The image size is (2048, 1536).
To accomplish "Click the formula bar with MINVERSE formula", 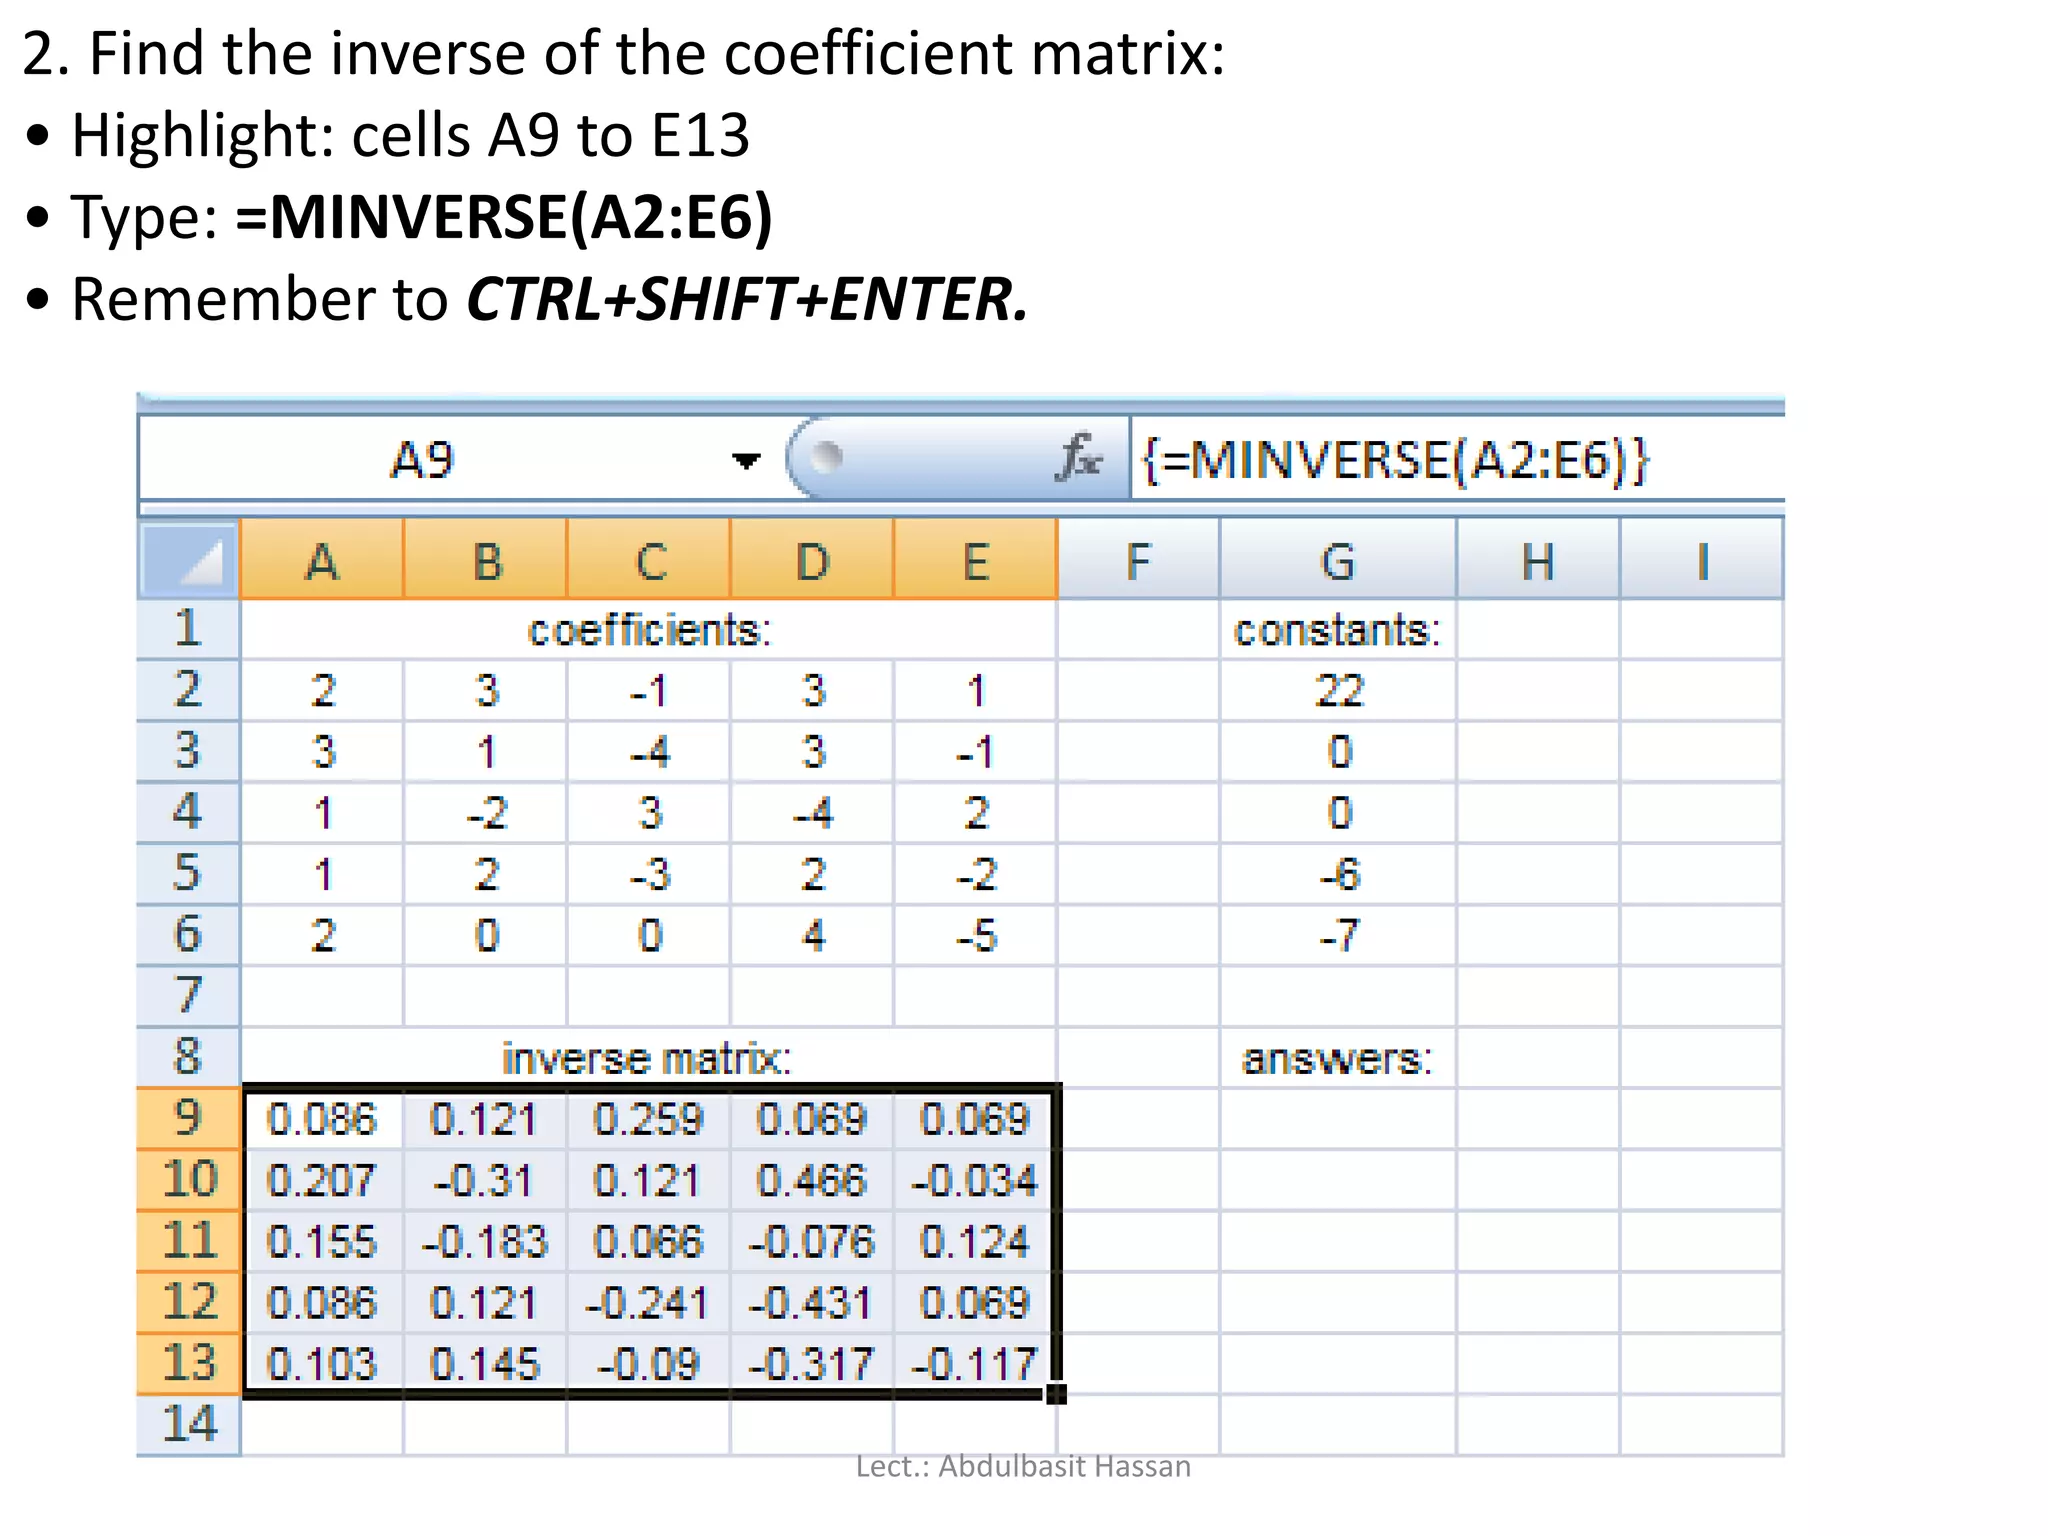I will click(1457, 459).
